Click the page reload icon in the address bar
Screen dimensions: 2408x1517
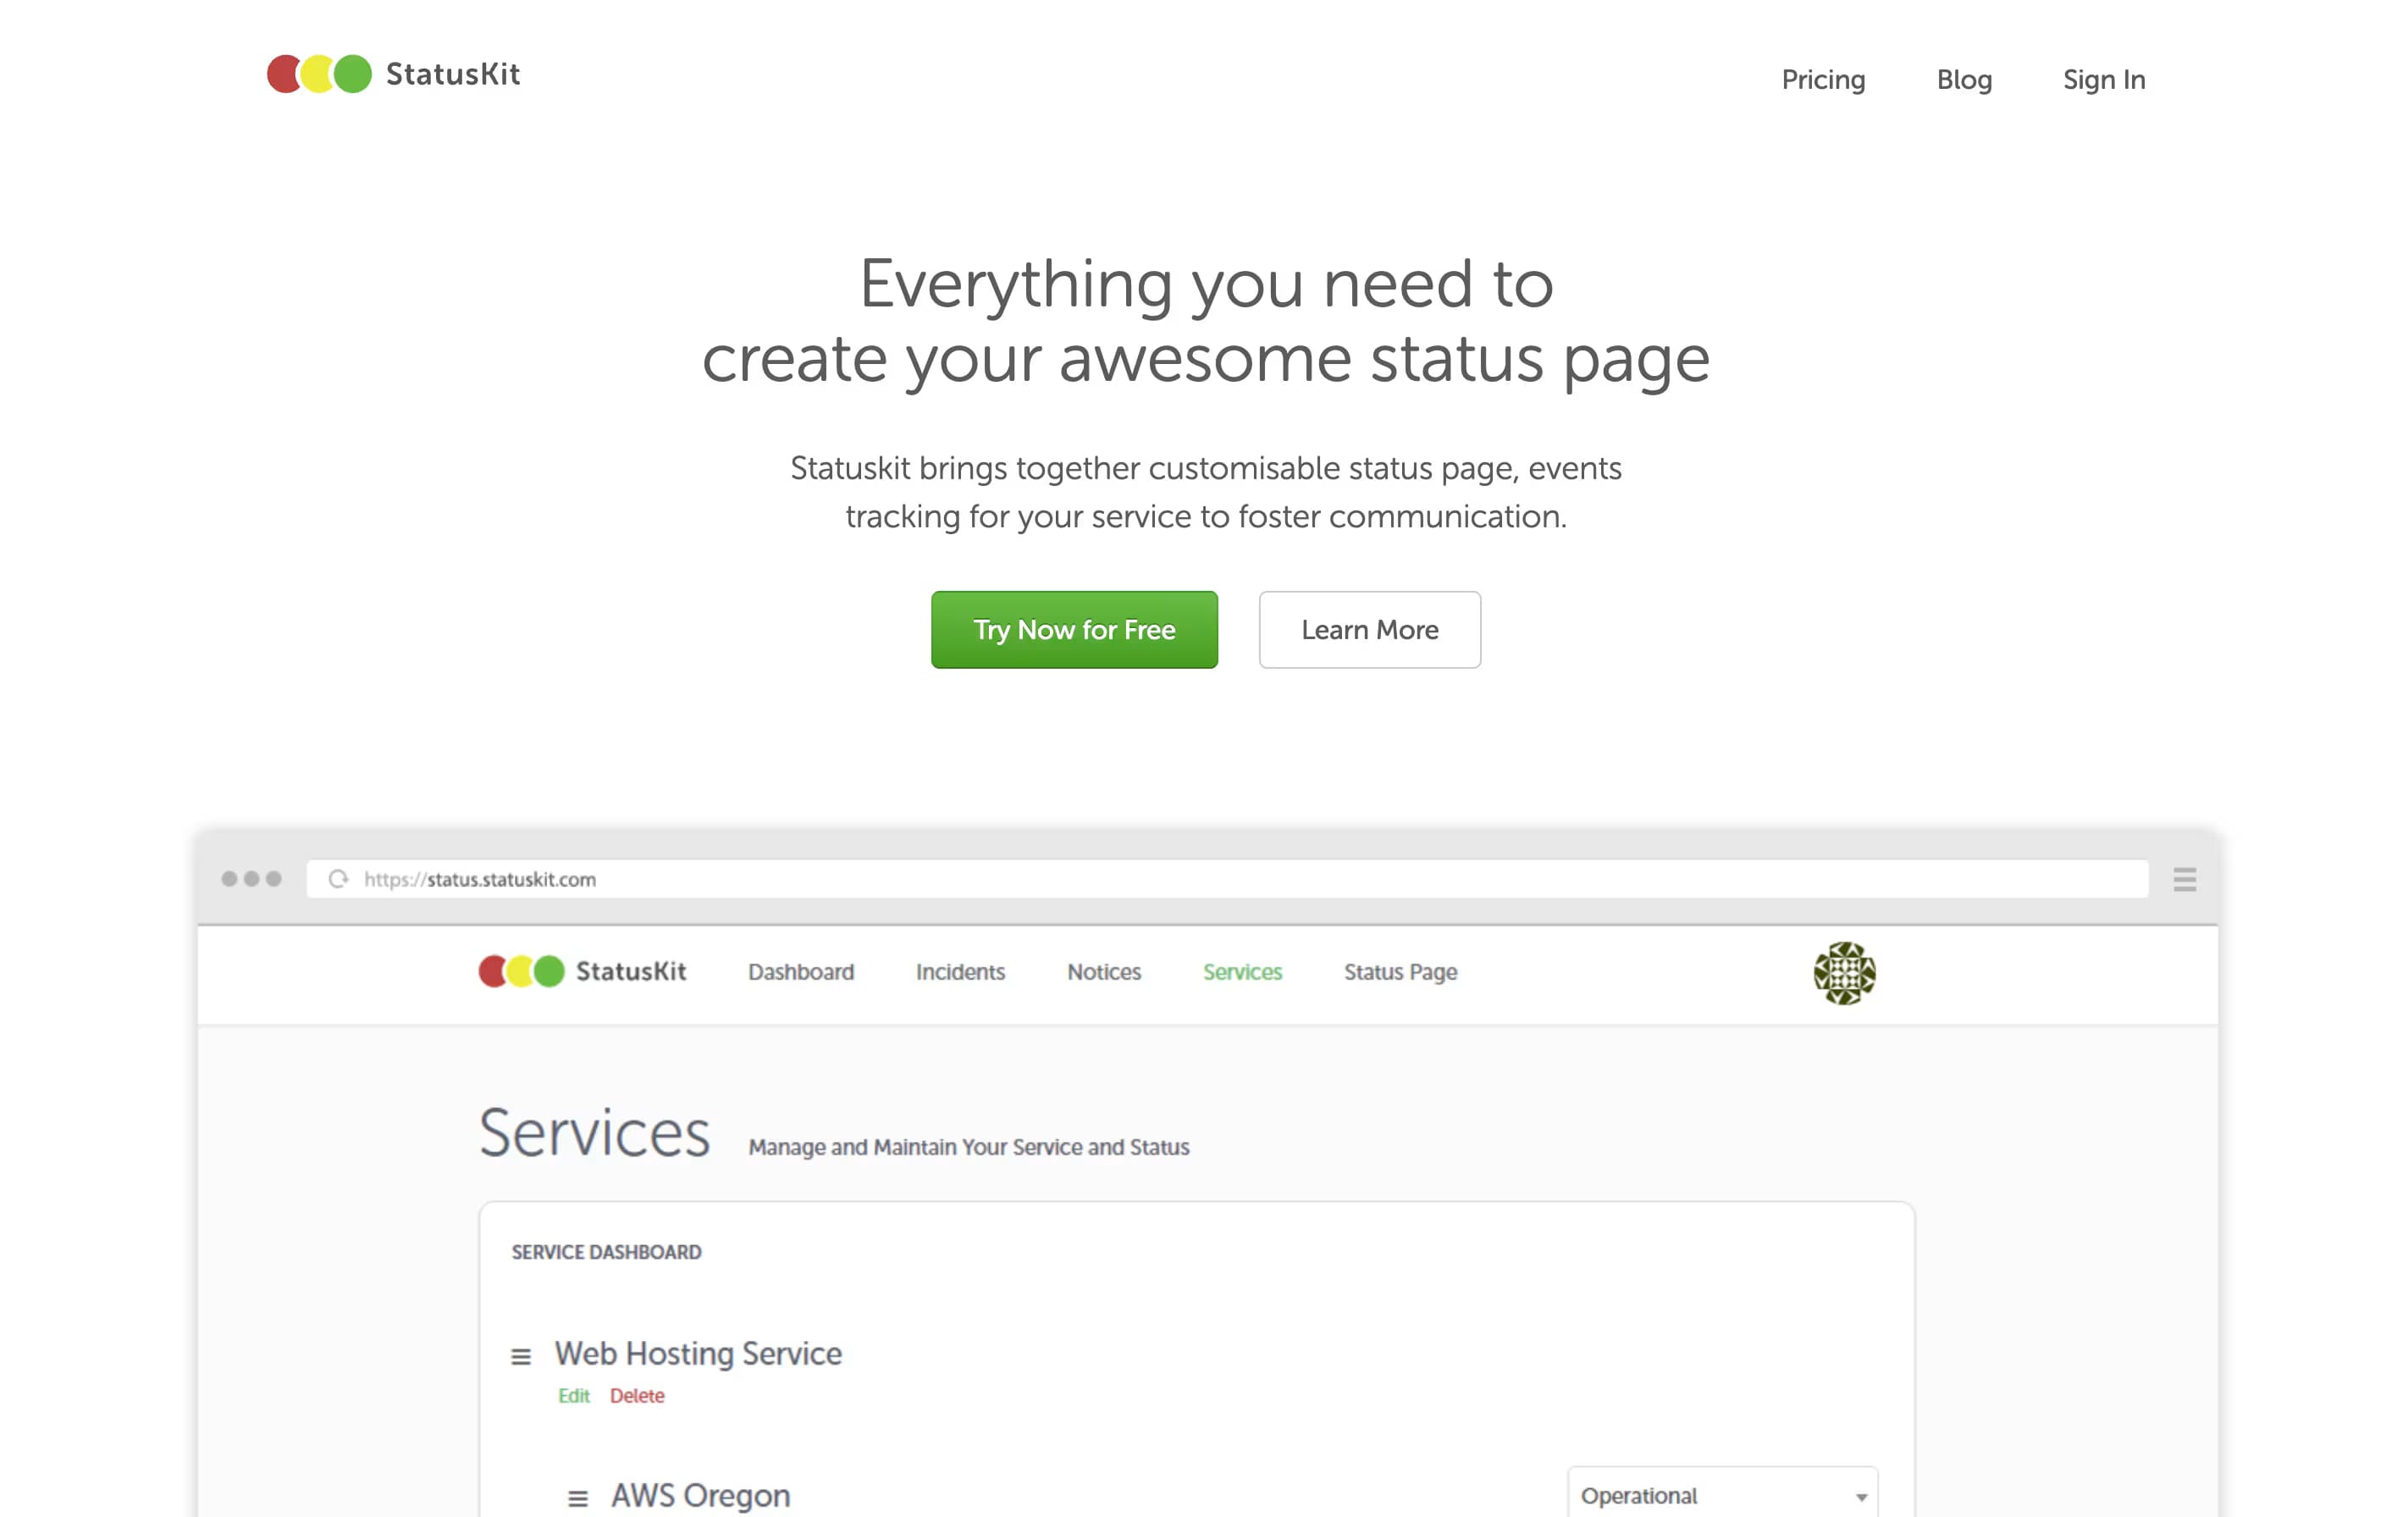pos(338,879)
